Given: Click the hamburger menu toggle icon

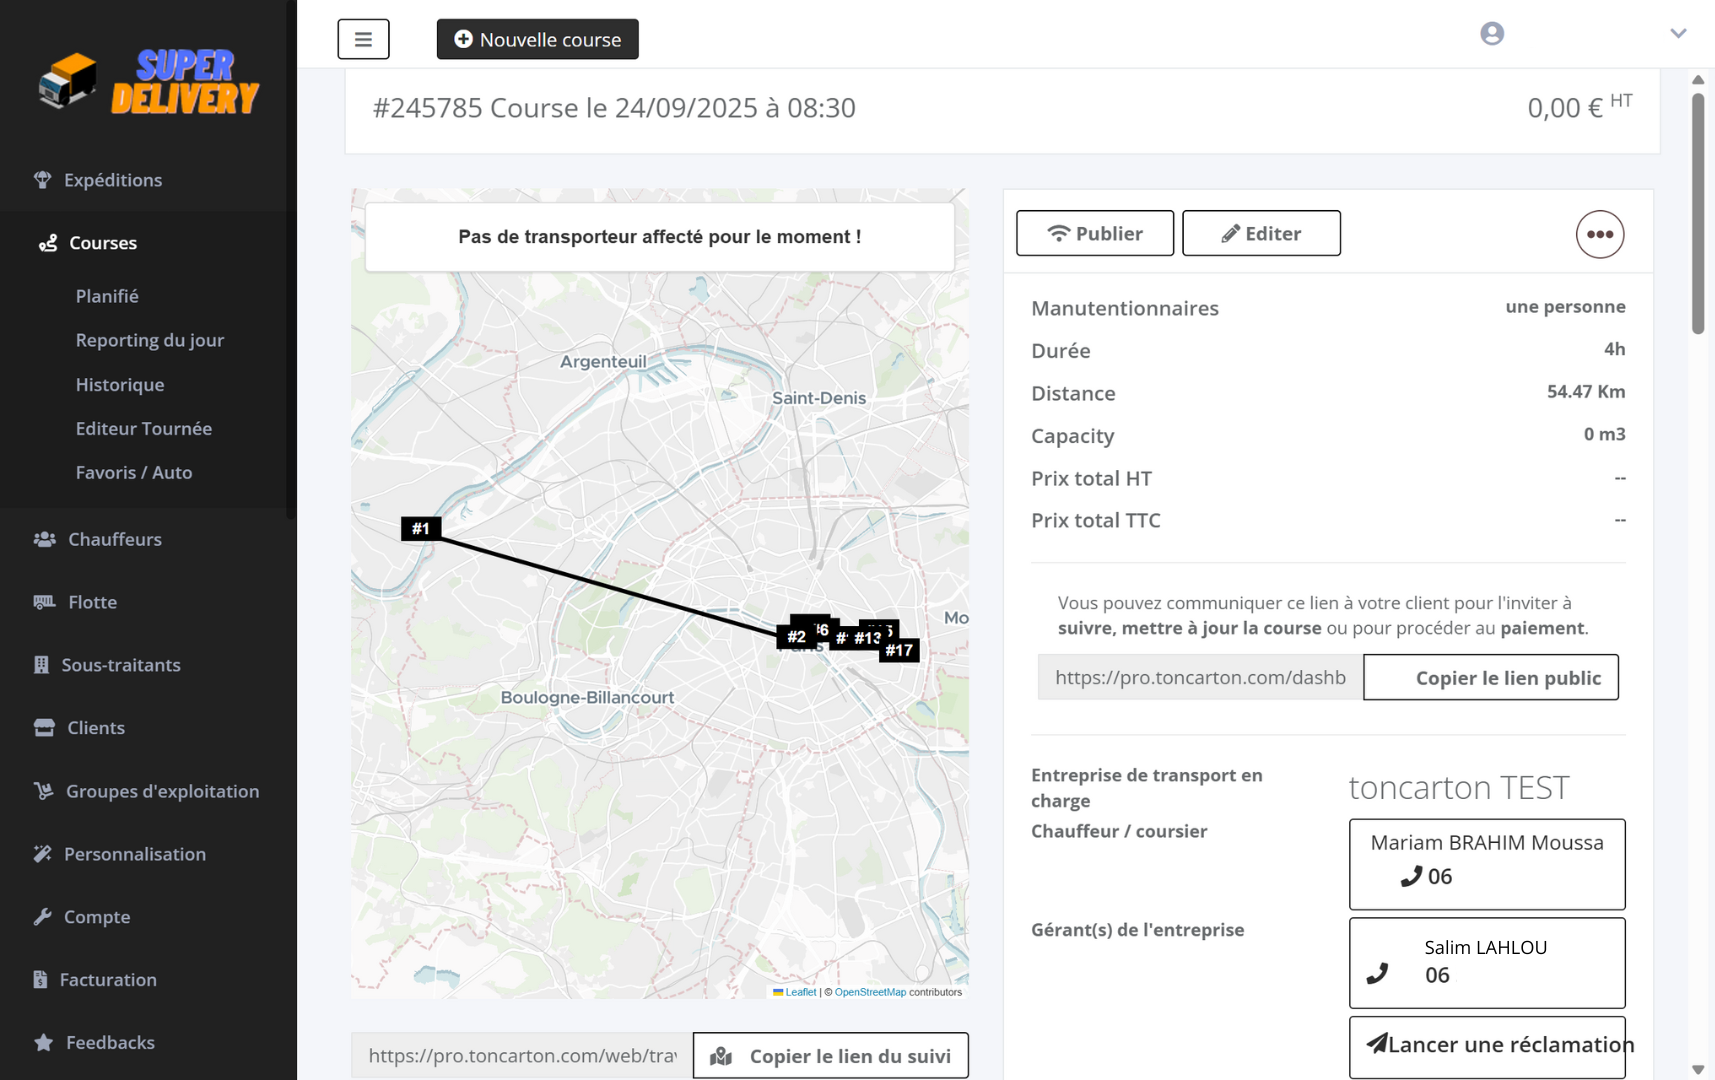Looking at the screenshot, I should pyautogui.click(x=363, y=39).
